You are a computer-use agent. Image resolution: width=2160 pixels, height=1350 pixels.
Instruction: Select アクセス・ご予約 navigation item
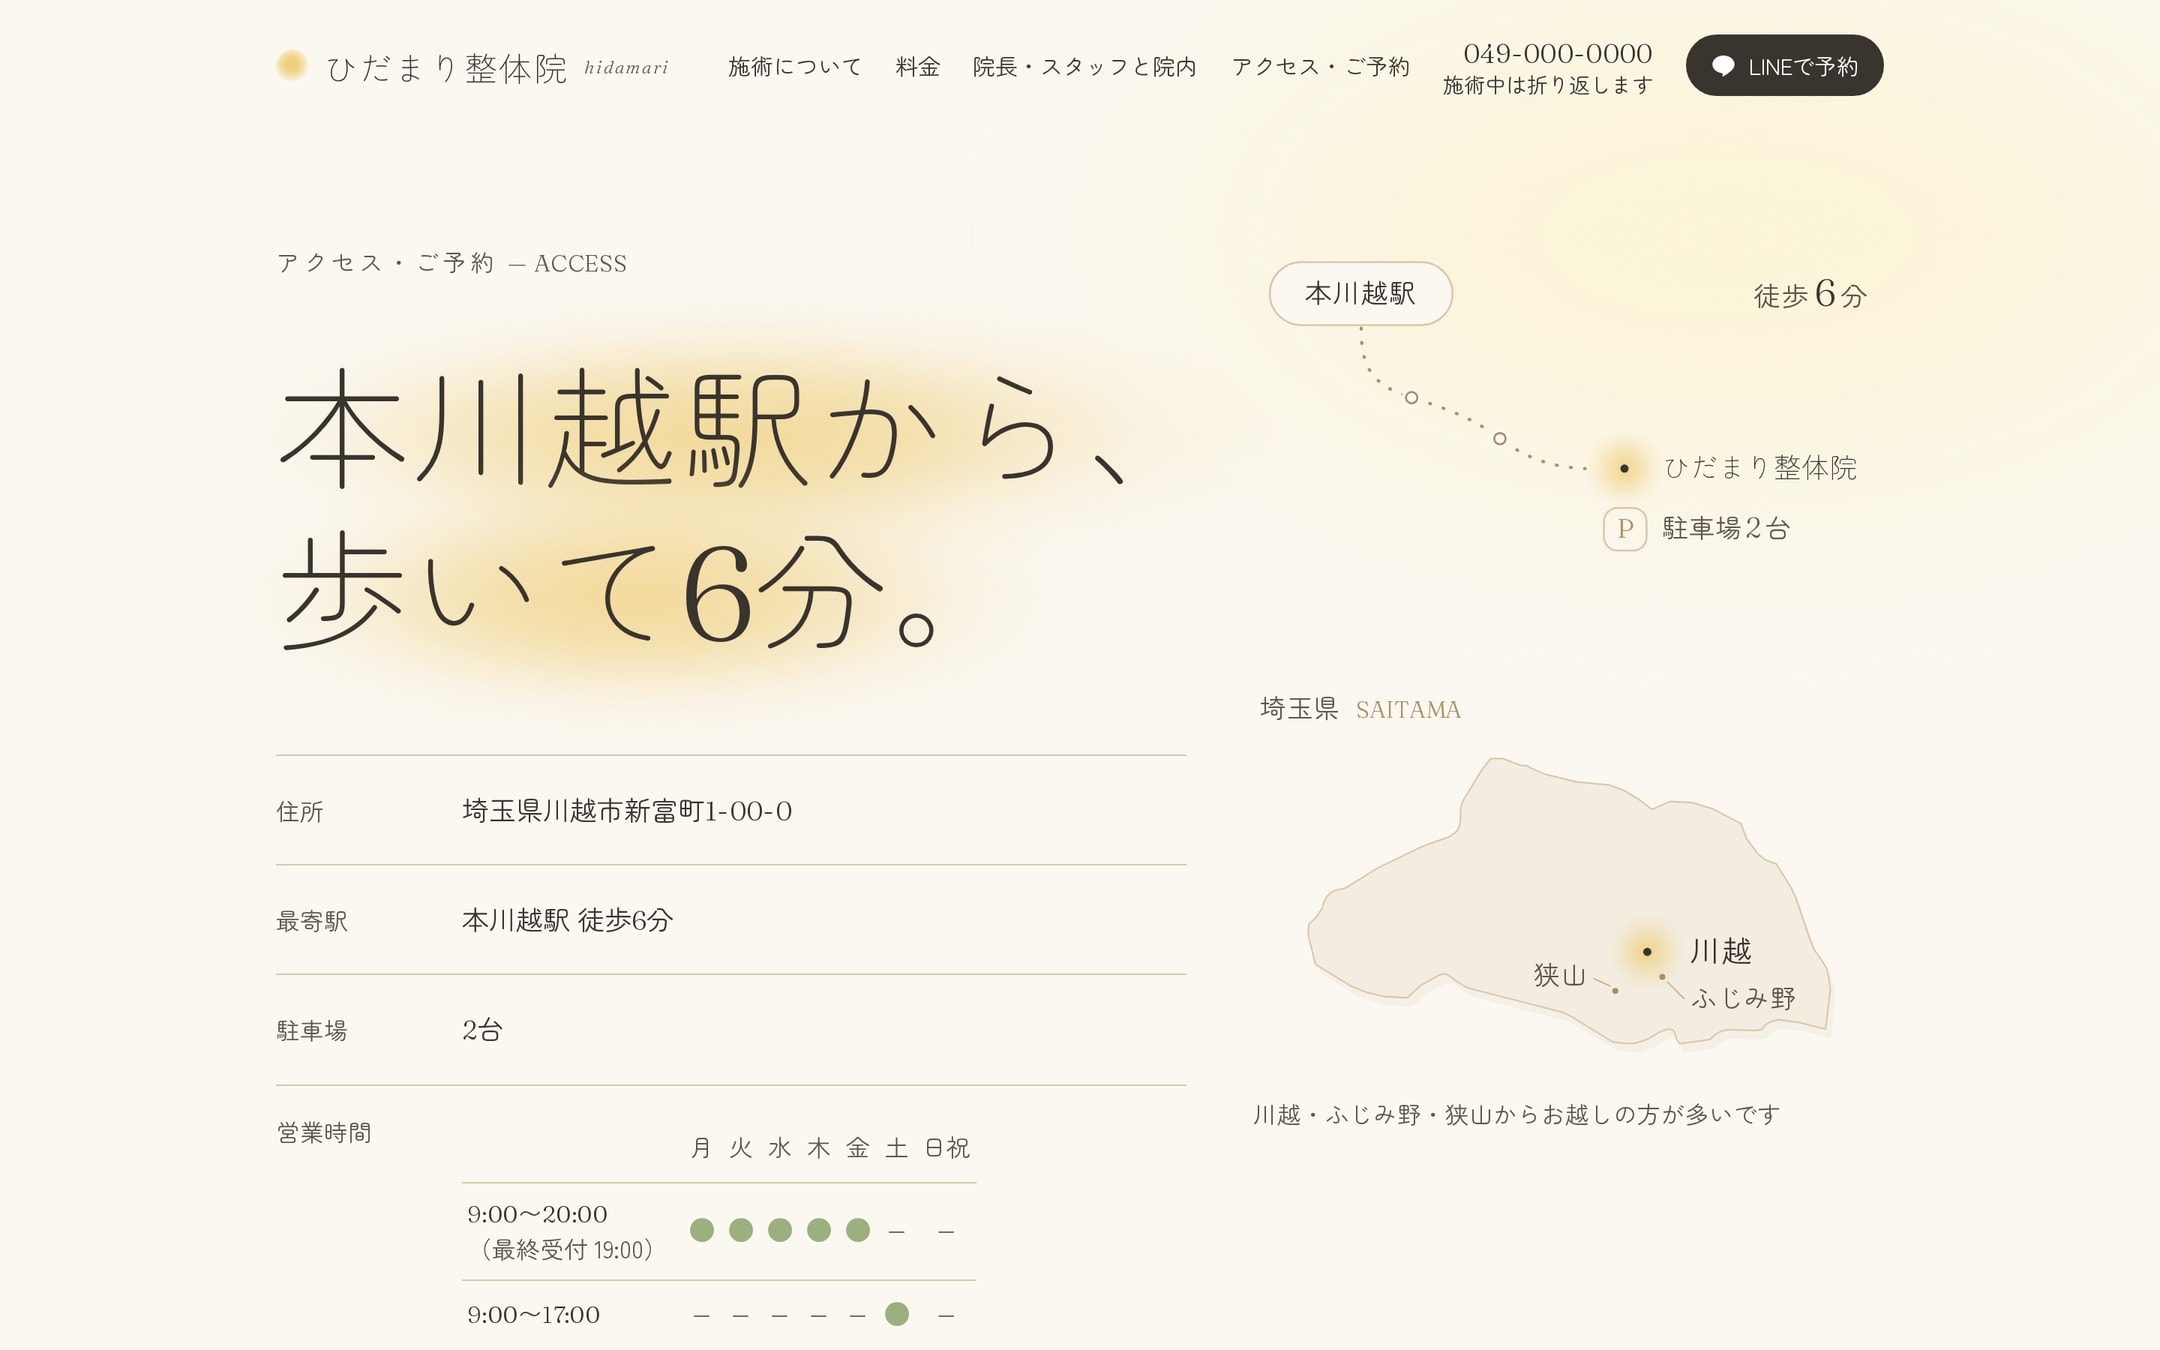pos(1321,66)
